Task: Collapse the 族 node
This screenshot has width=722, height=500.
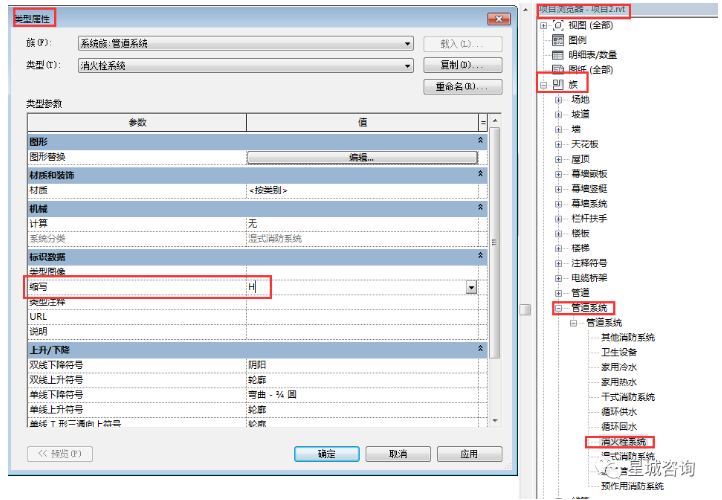Action: (544, 85)
